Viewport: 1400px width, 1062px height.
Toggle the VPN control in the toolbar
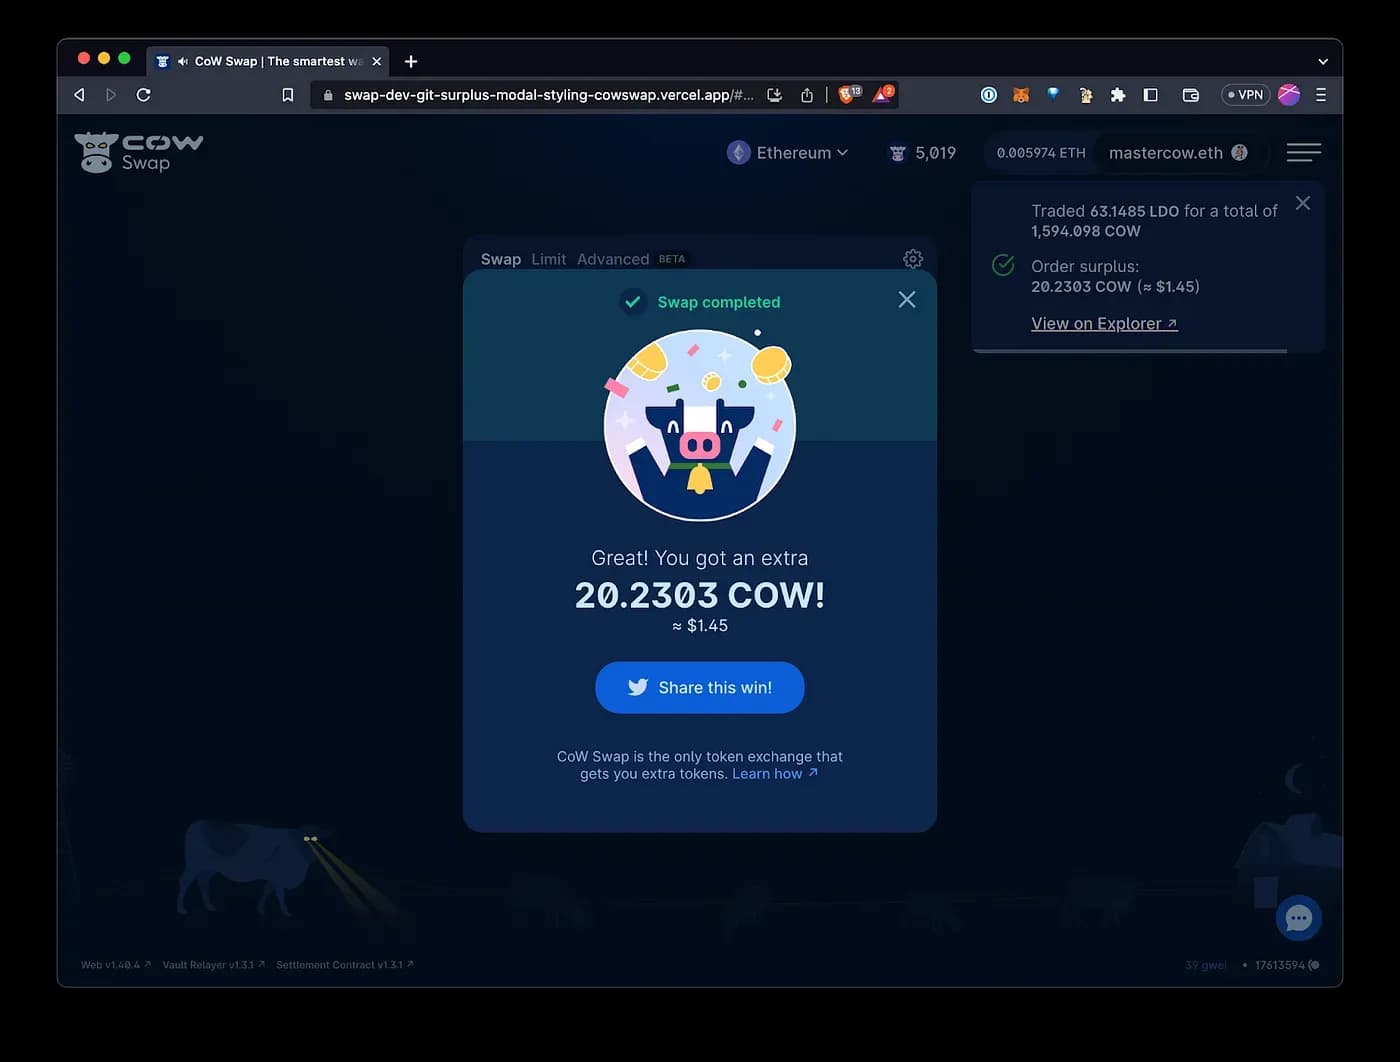[1245, 94]
